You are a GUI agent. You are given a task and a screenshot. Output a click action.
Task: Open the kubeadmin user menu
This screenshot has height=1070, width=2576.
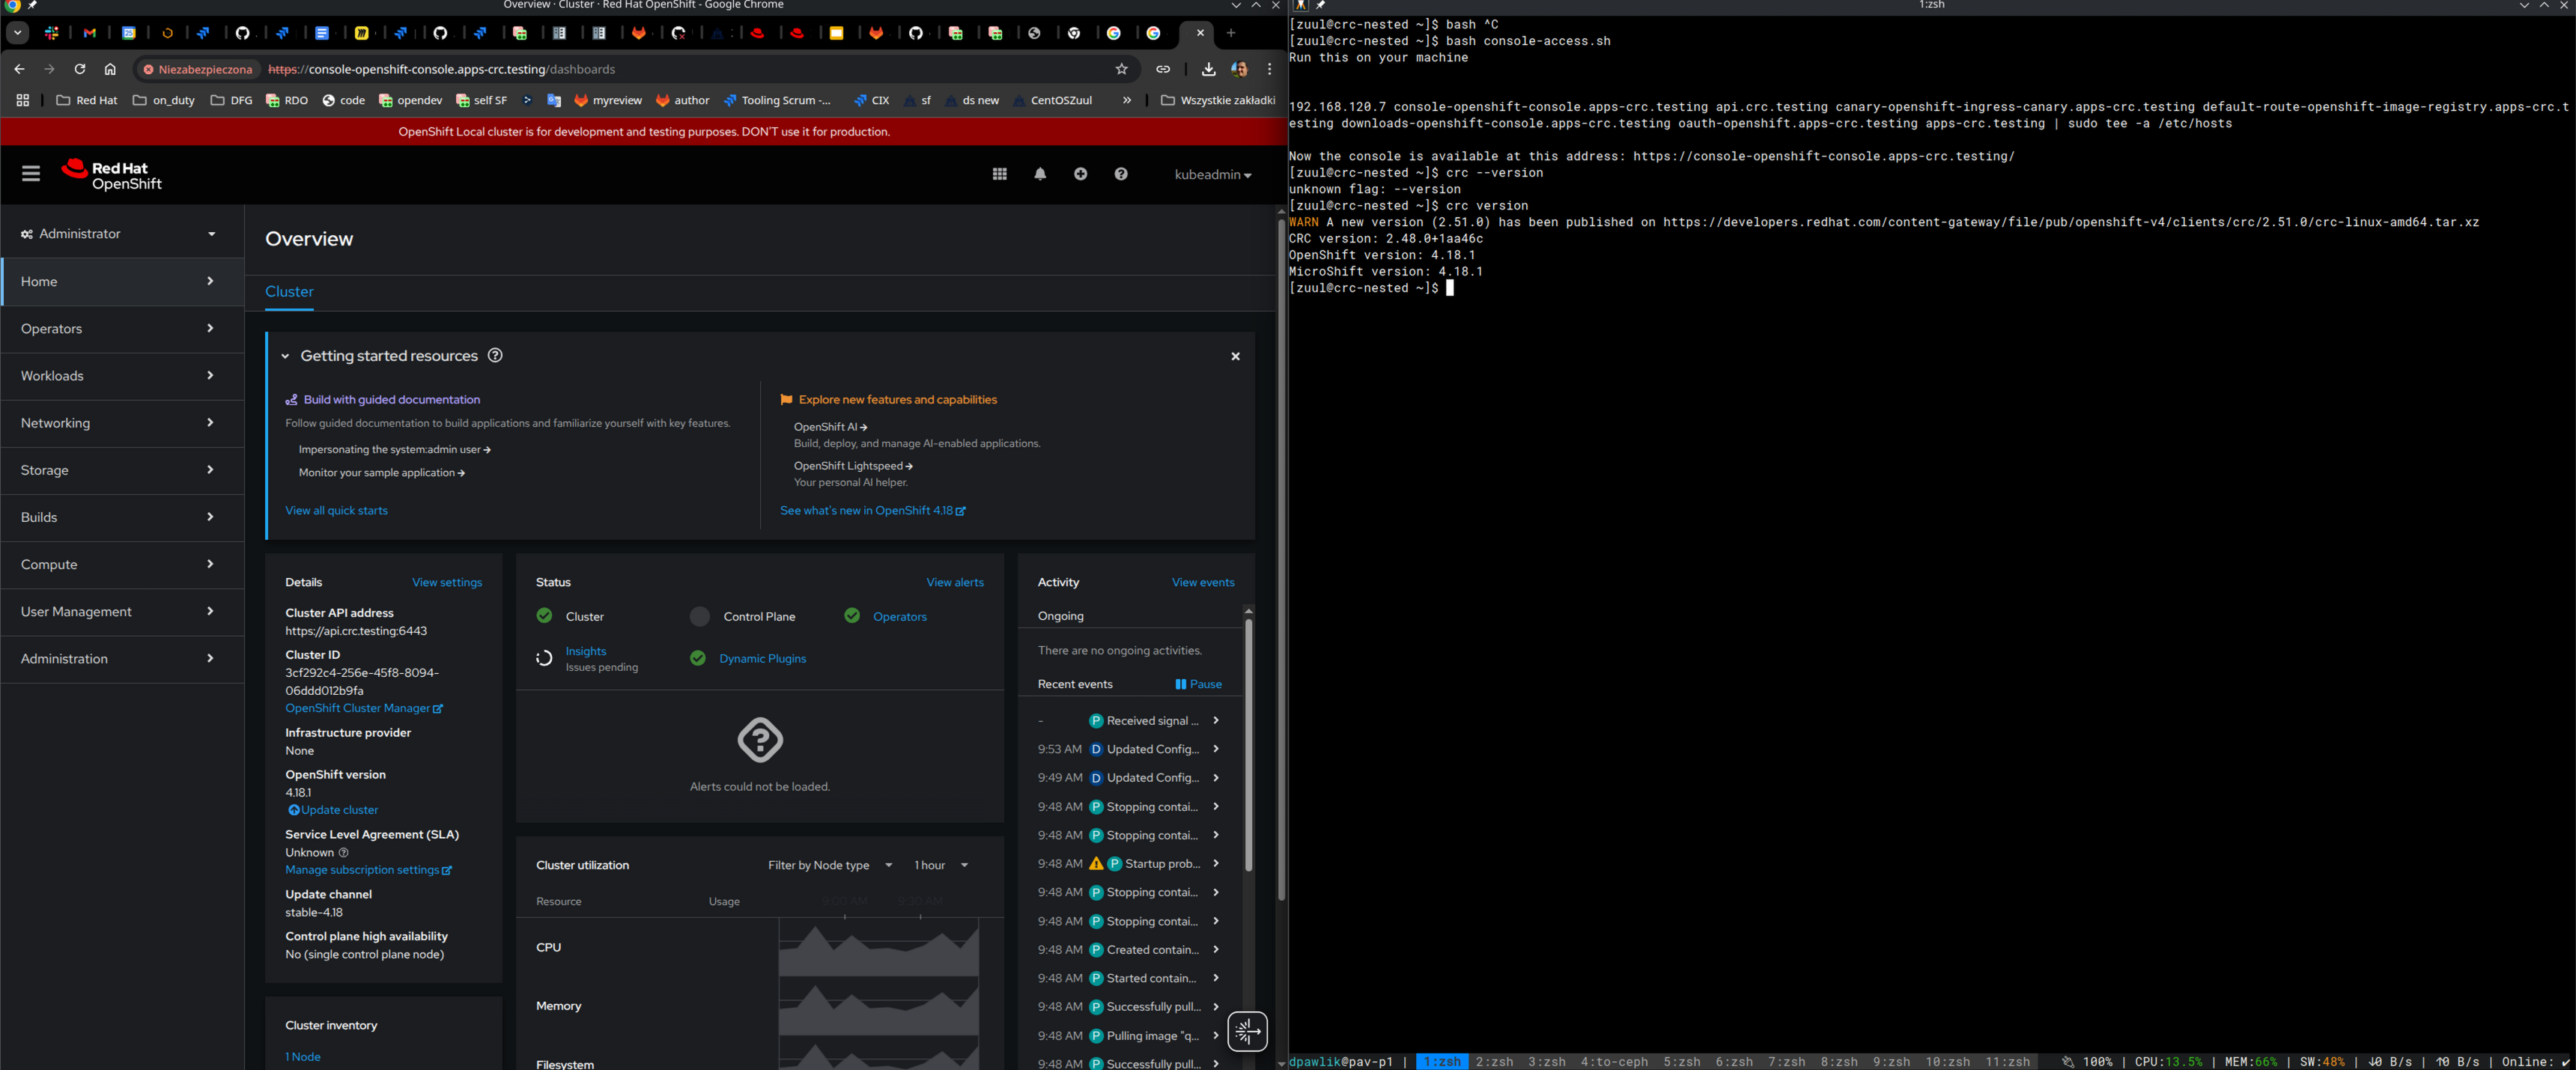coord(1212,175)
